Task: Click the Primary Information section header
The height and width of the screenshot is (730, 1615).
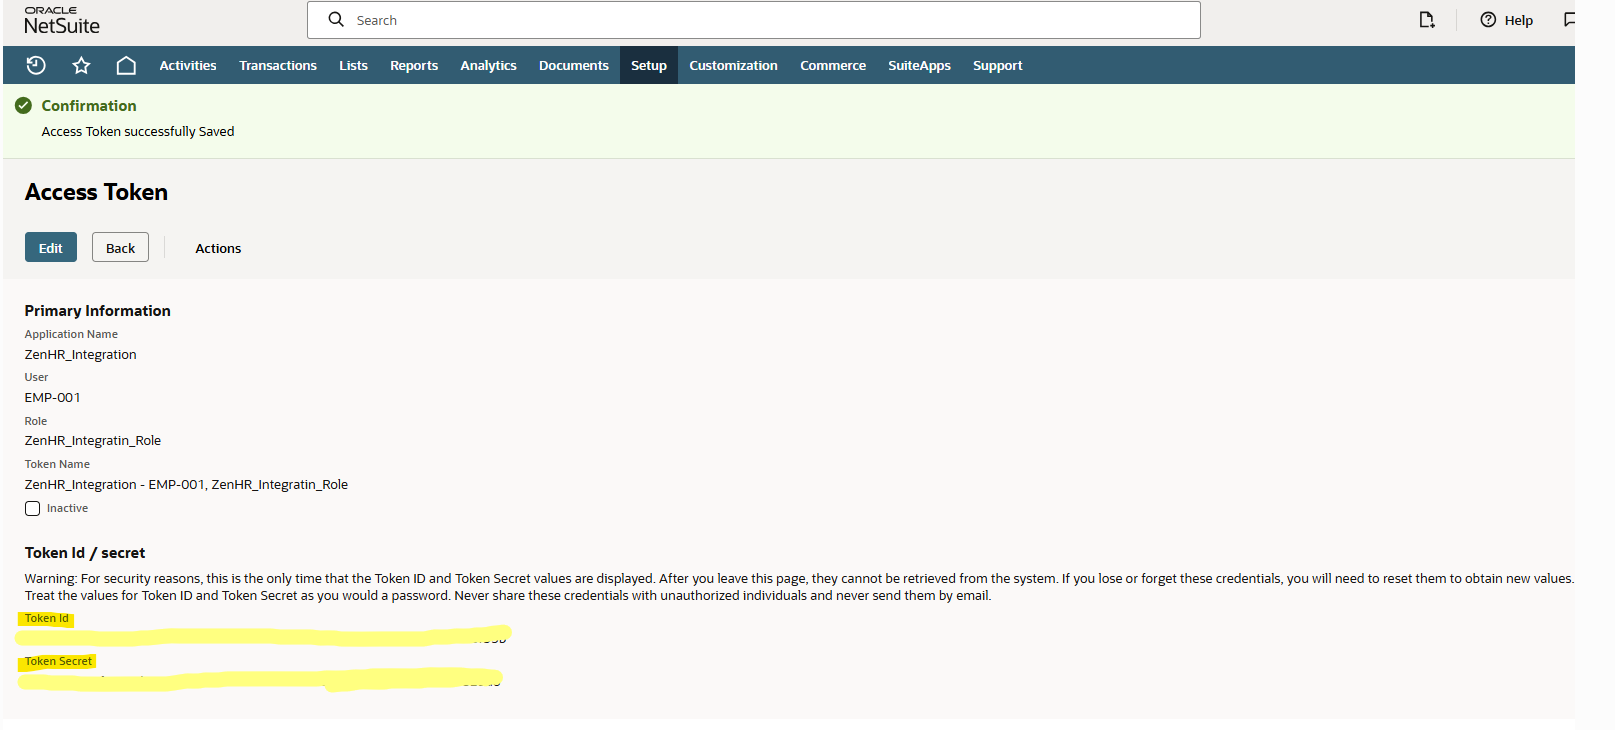Action: 98,311
